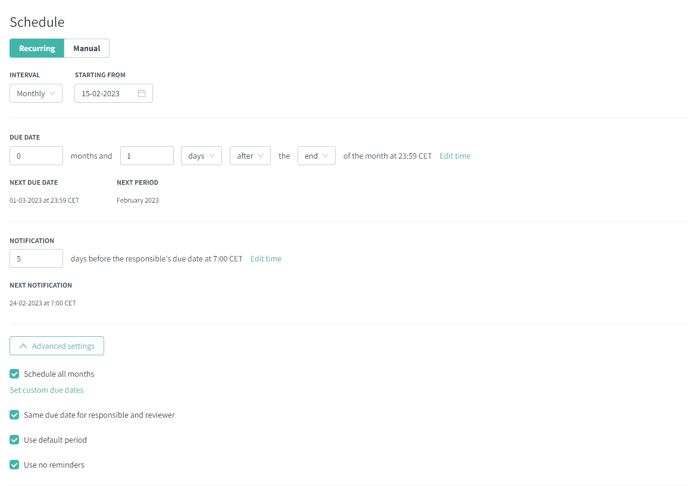Image resolution: width=688 pixels, height=486 pixels.
Task: Select the next notification value 24-02-2023
Action: pos(43,303)
